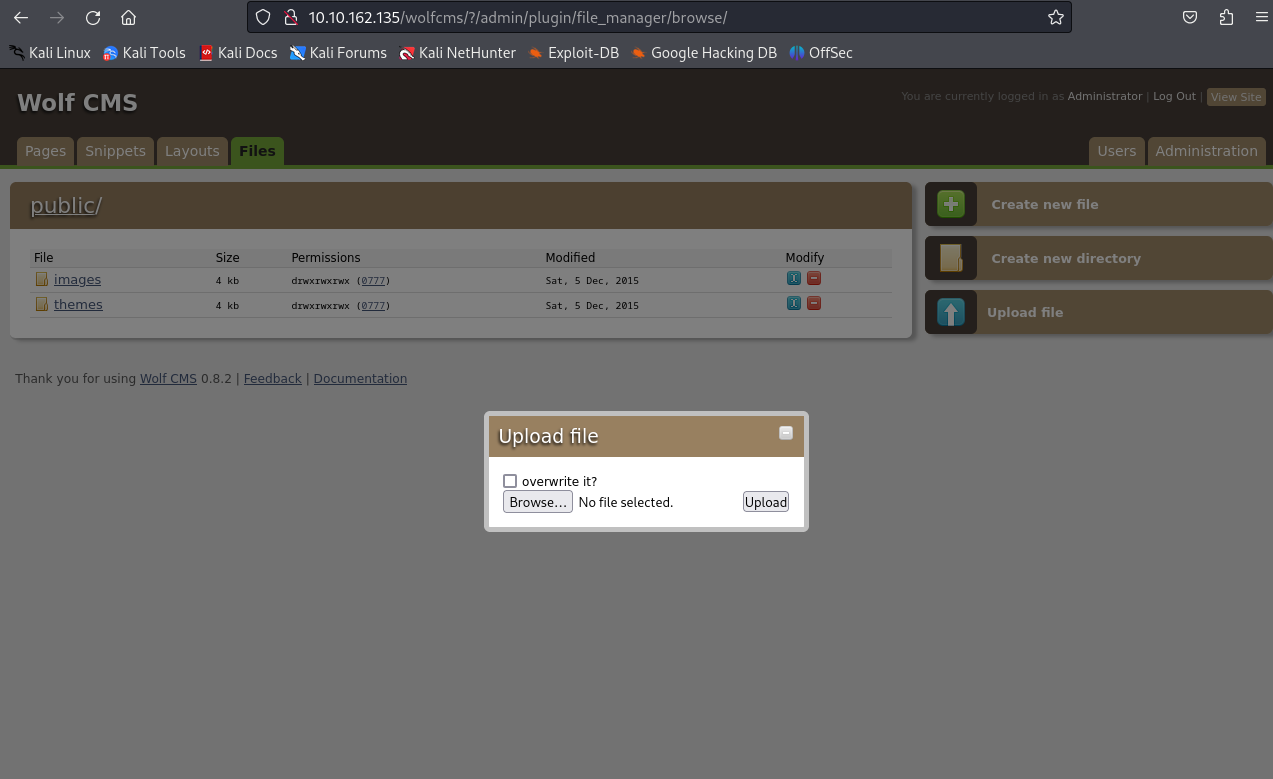The height and width of the screenshot is (779, 1273).
Task: Click the No file selected. text
Action: point(626,502)
